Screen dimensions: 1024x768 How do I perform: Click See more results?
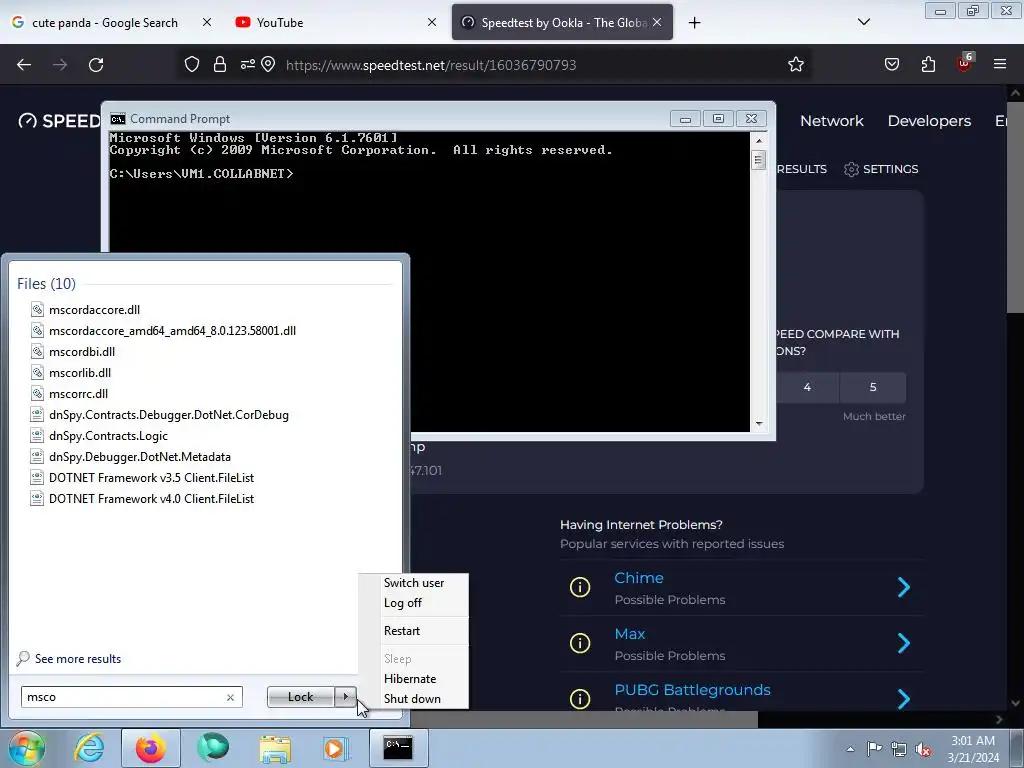point(78,658)
